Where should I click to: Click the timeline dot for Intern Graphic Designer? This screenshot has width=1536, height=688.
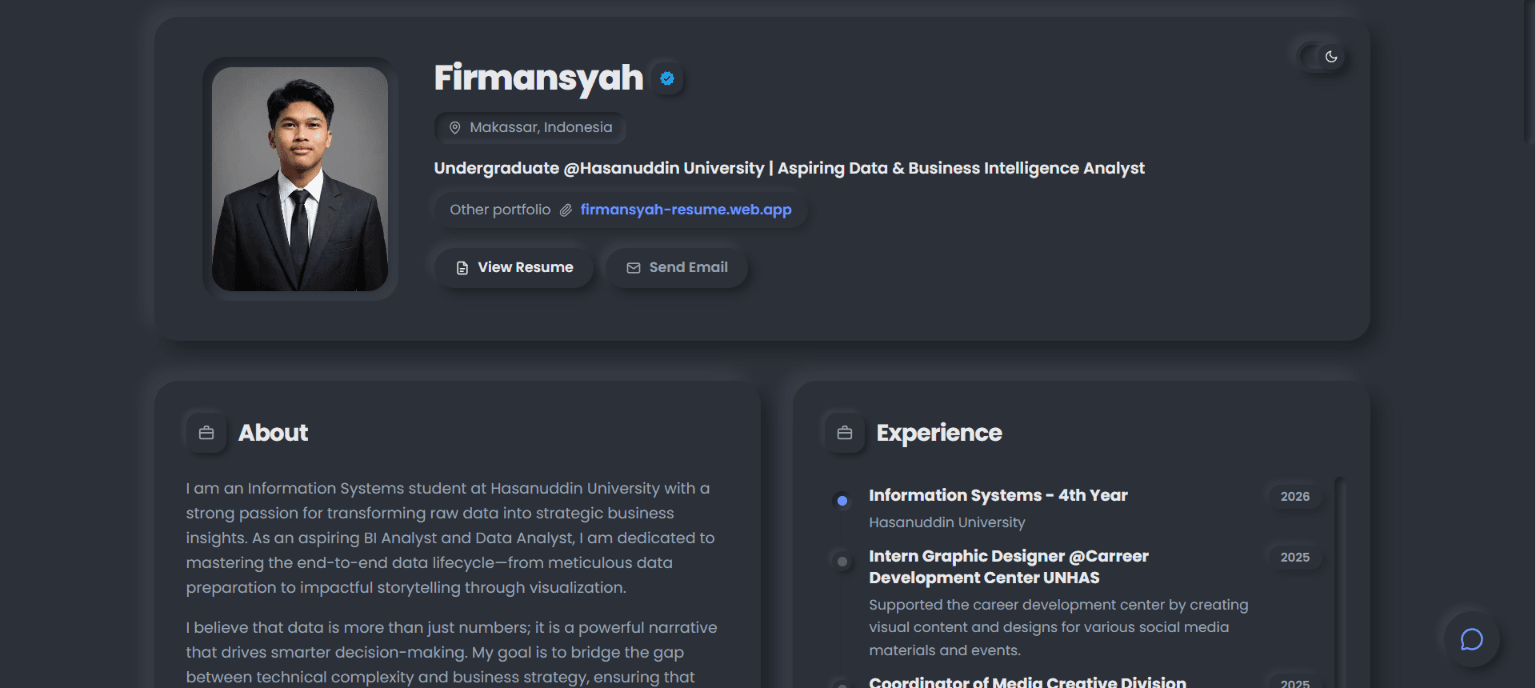tap(842, 562)
